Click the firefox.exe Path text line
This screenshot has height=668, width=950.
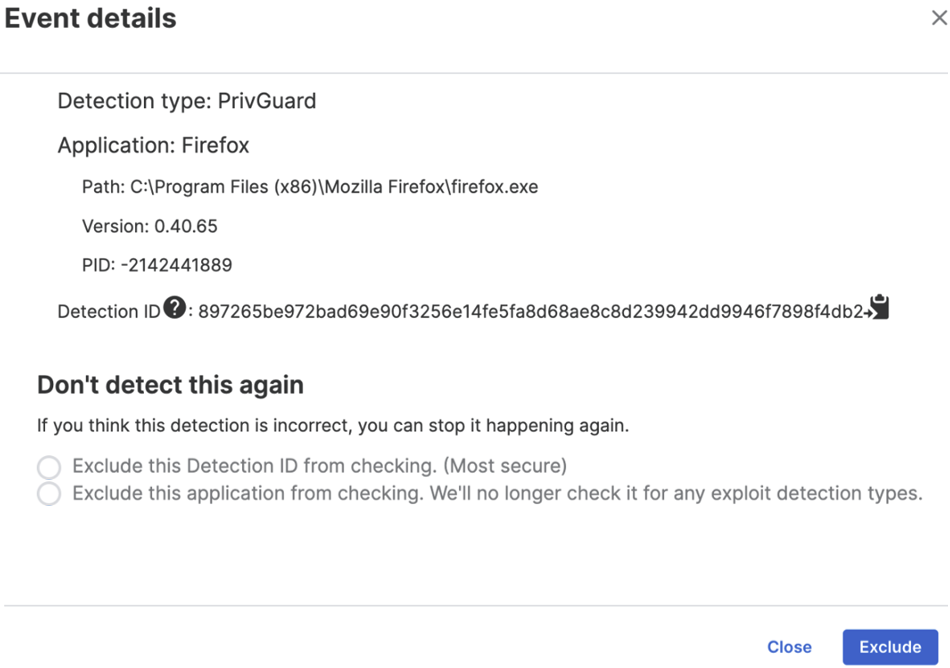pos(310,187)
